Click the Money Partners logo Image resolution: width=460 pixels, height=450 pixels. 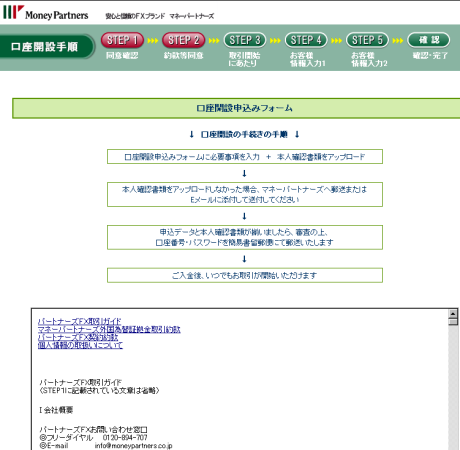(46, 13)
